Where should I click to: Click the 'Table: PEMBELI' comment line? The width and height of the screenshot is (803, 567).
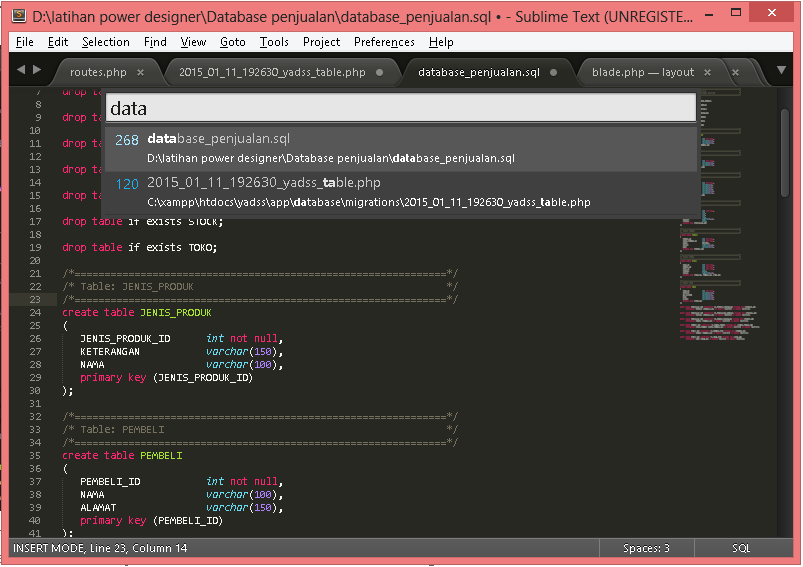coord(260,429)
